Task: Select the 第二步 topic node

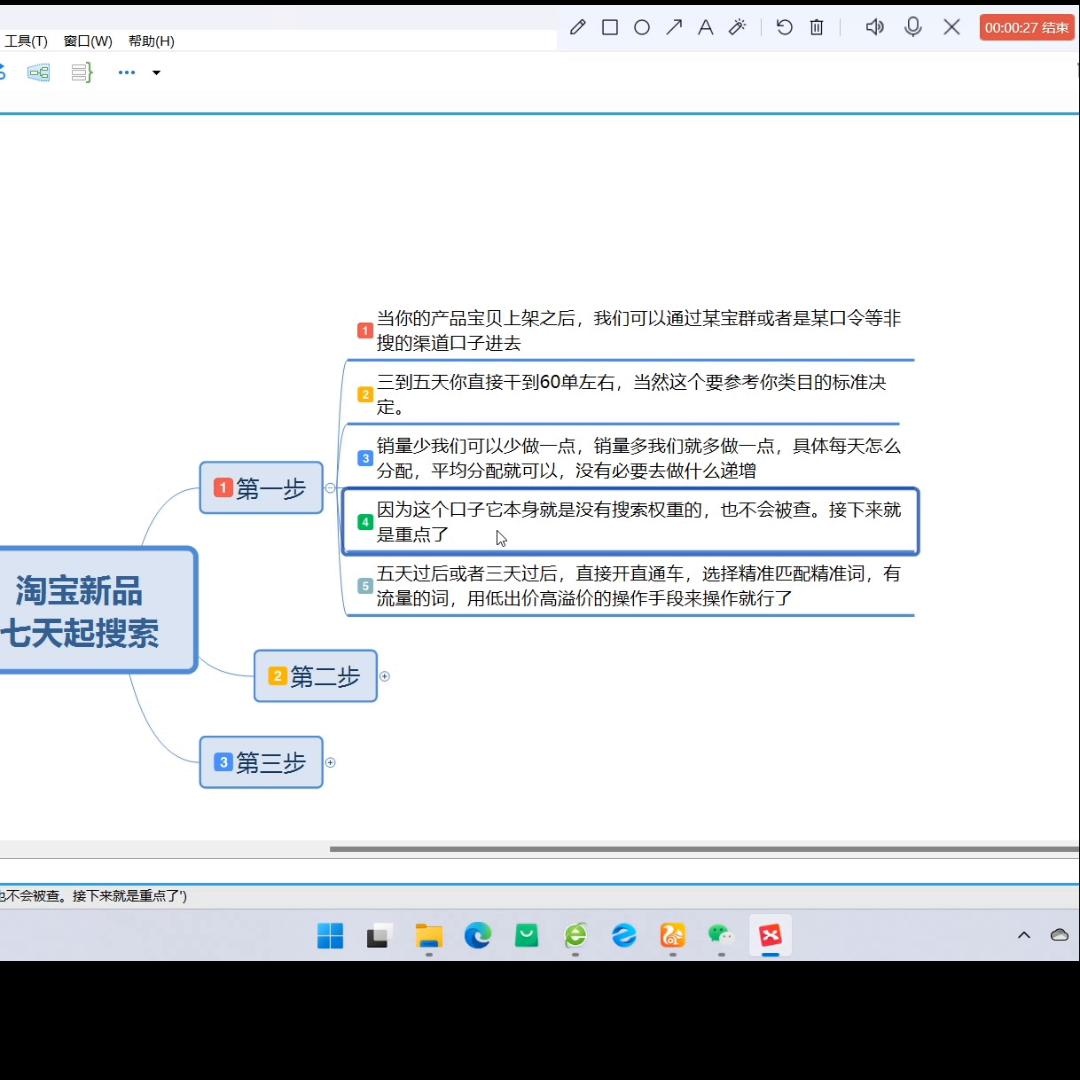Action: pyautogui.click(x=315, y=676)
